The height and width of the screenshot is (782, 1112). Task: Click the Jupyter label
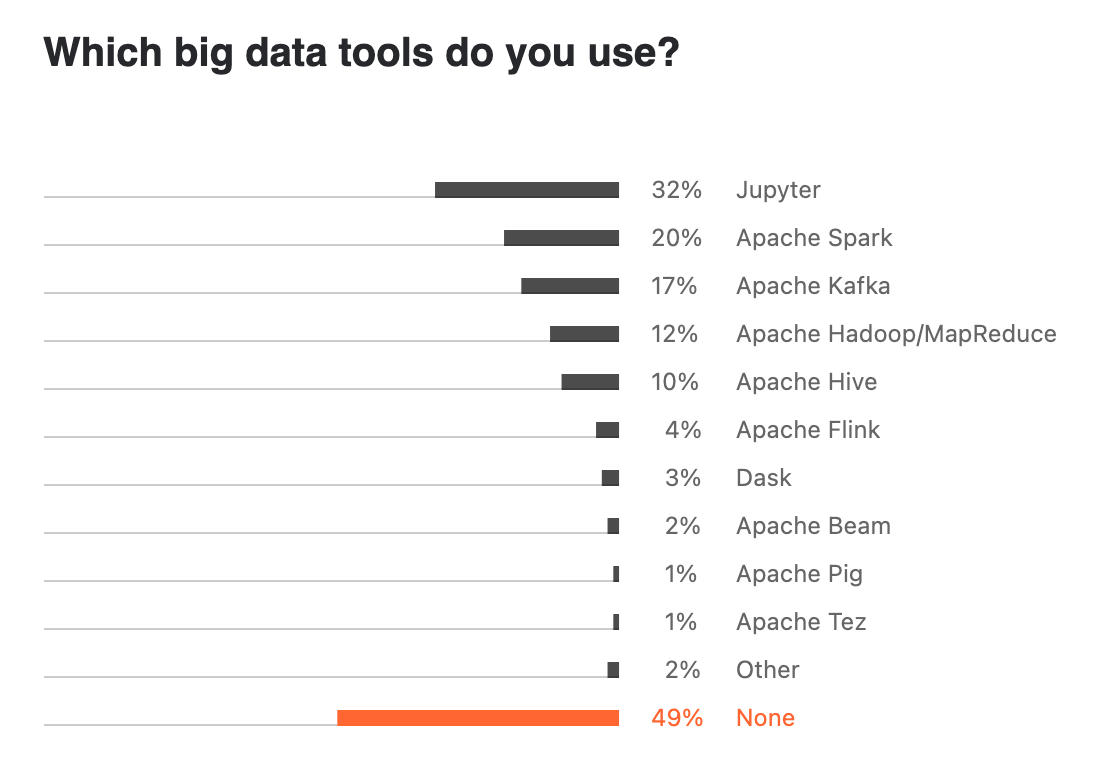click(778, 190)
